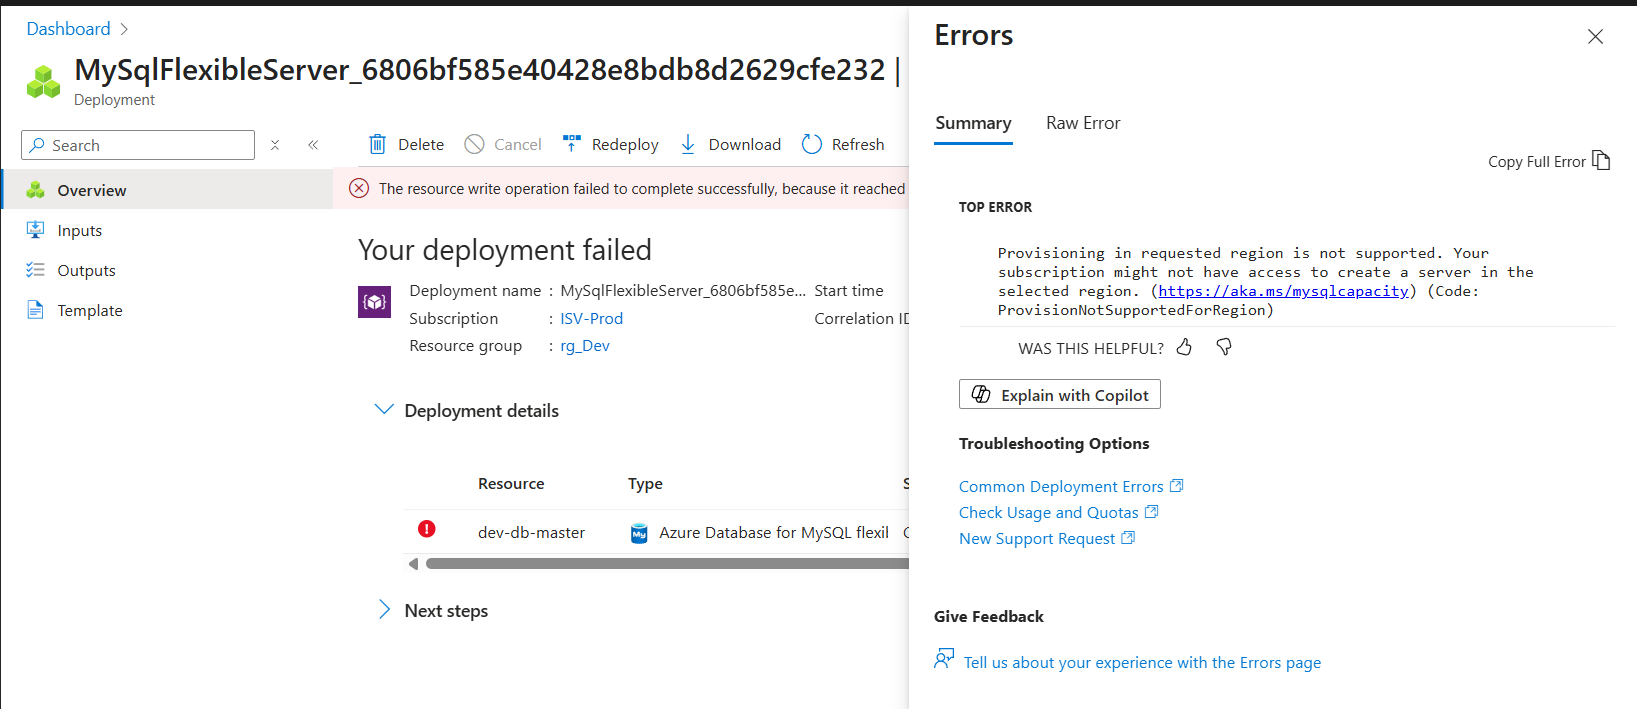Open the Dashboard breadcrumb link
1637x709 pixels.
click(x=68, y=29)
